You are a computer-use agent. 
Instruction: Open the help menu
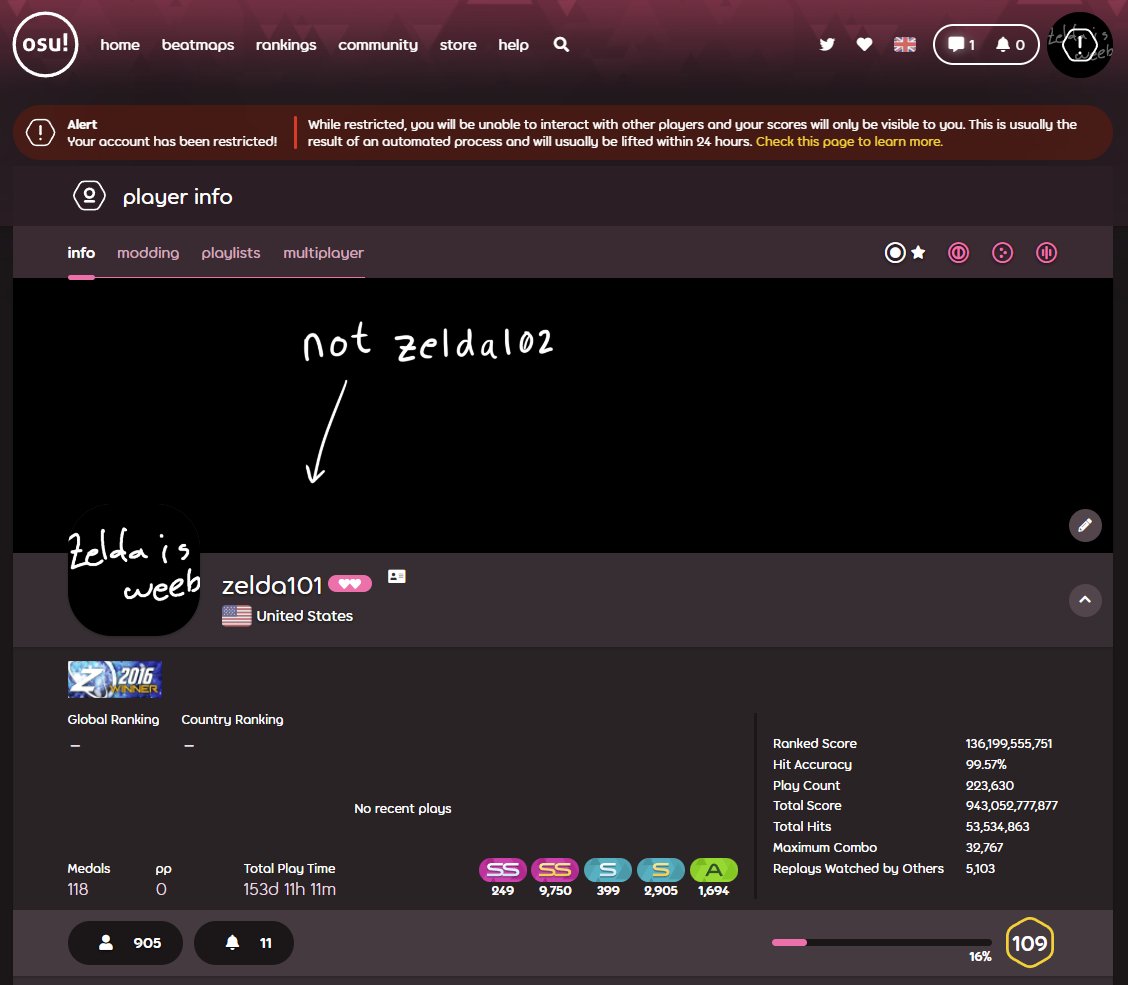pyautogui.click(x=513, y=45)
